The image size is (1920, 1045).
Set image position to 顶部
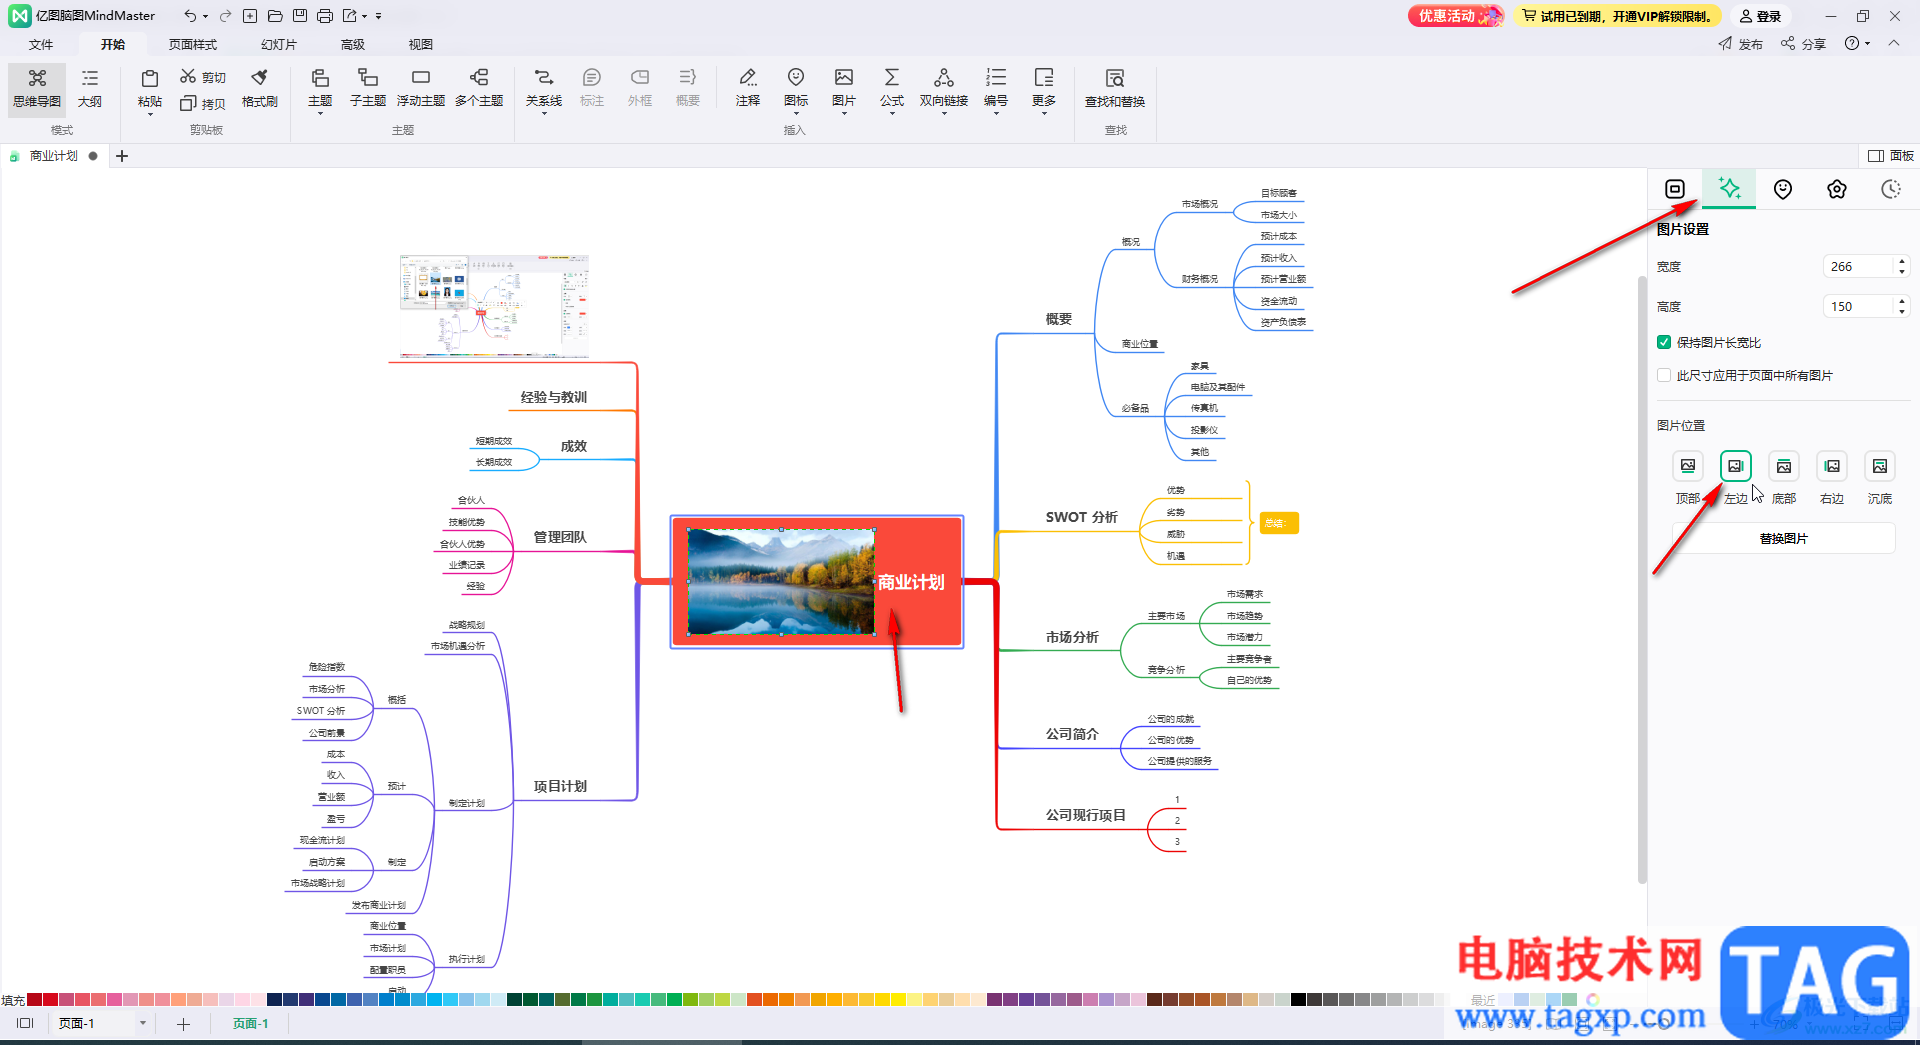tap(1688, 466)
